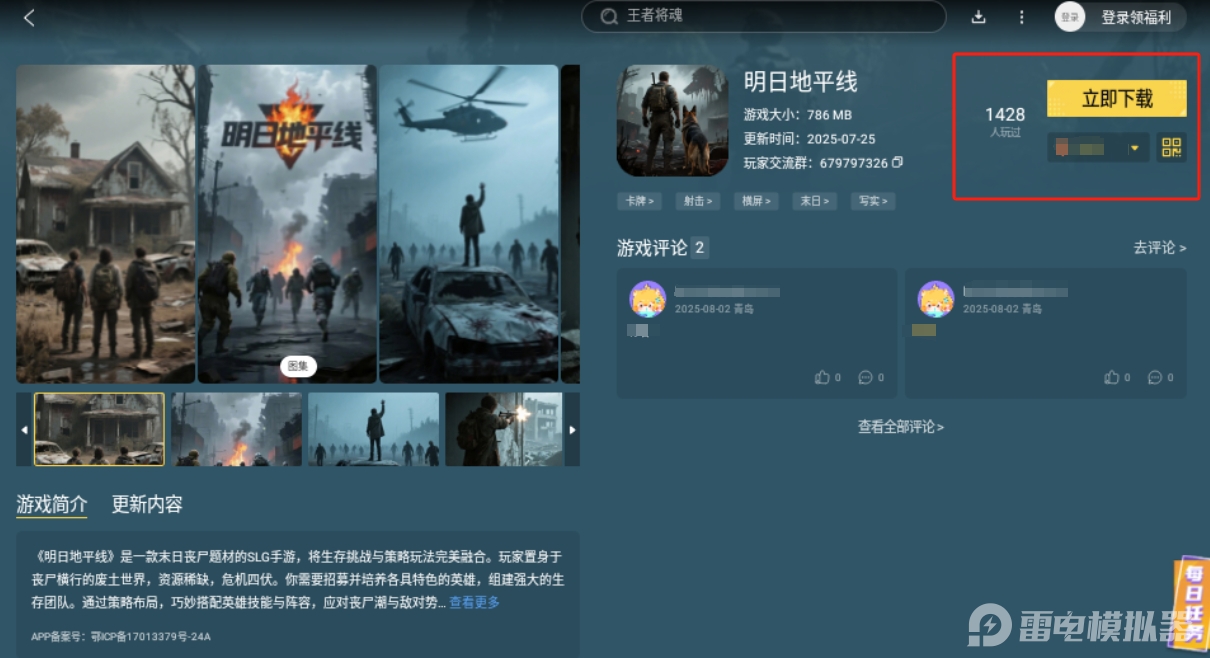Select the 射击 tag
The height and width of the screenshot is (658, 1210).
click(x=698, y=201)
